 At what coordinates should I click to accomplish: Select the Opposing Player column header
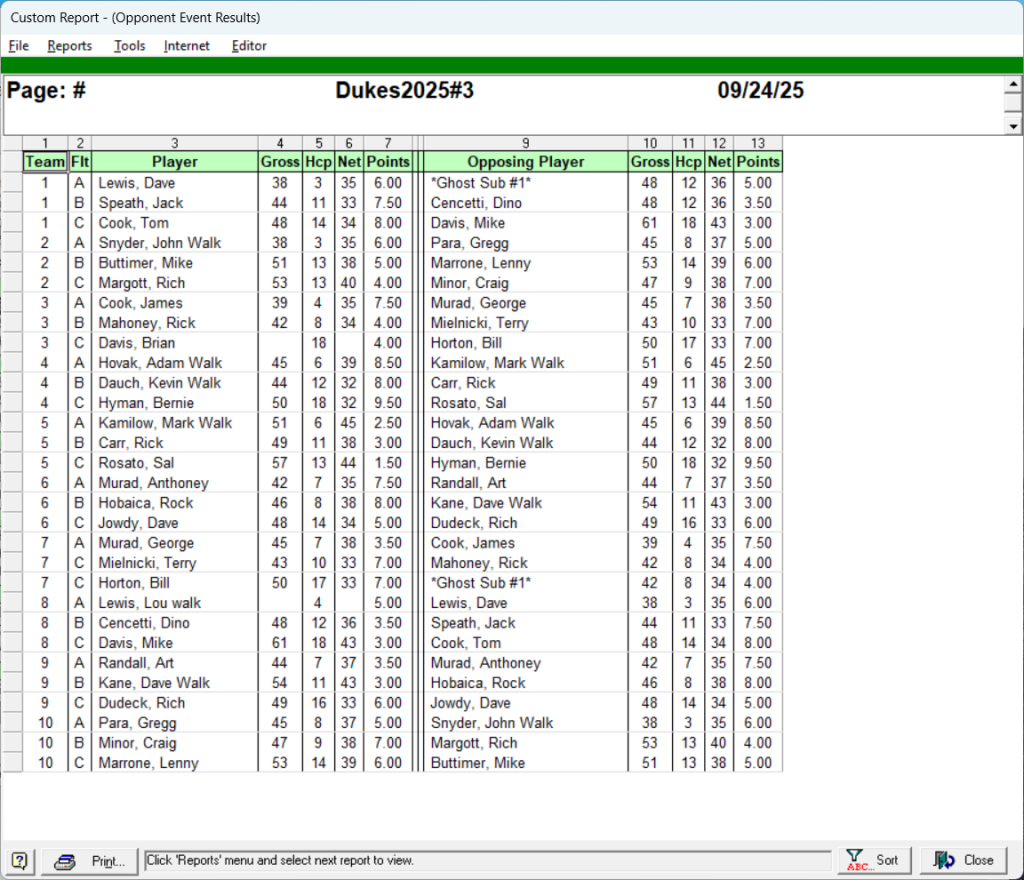(x=526, y=162)
